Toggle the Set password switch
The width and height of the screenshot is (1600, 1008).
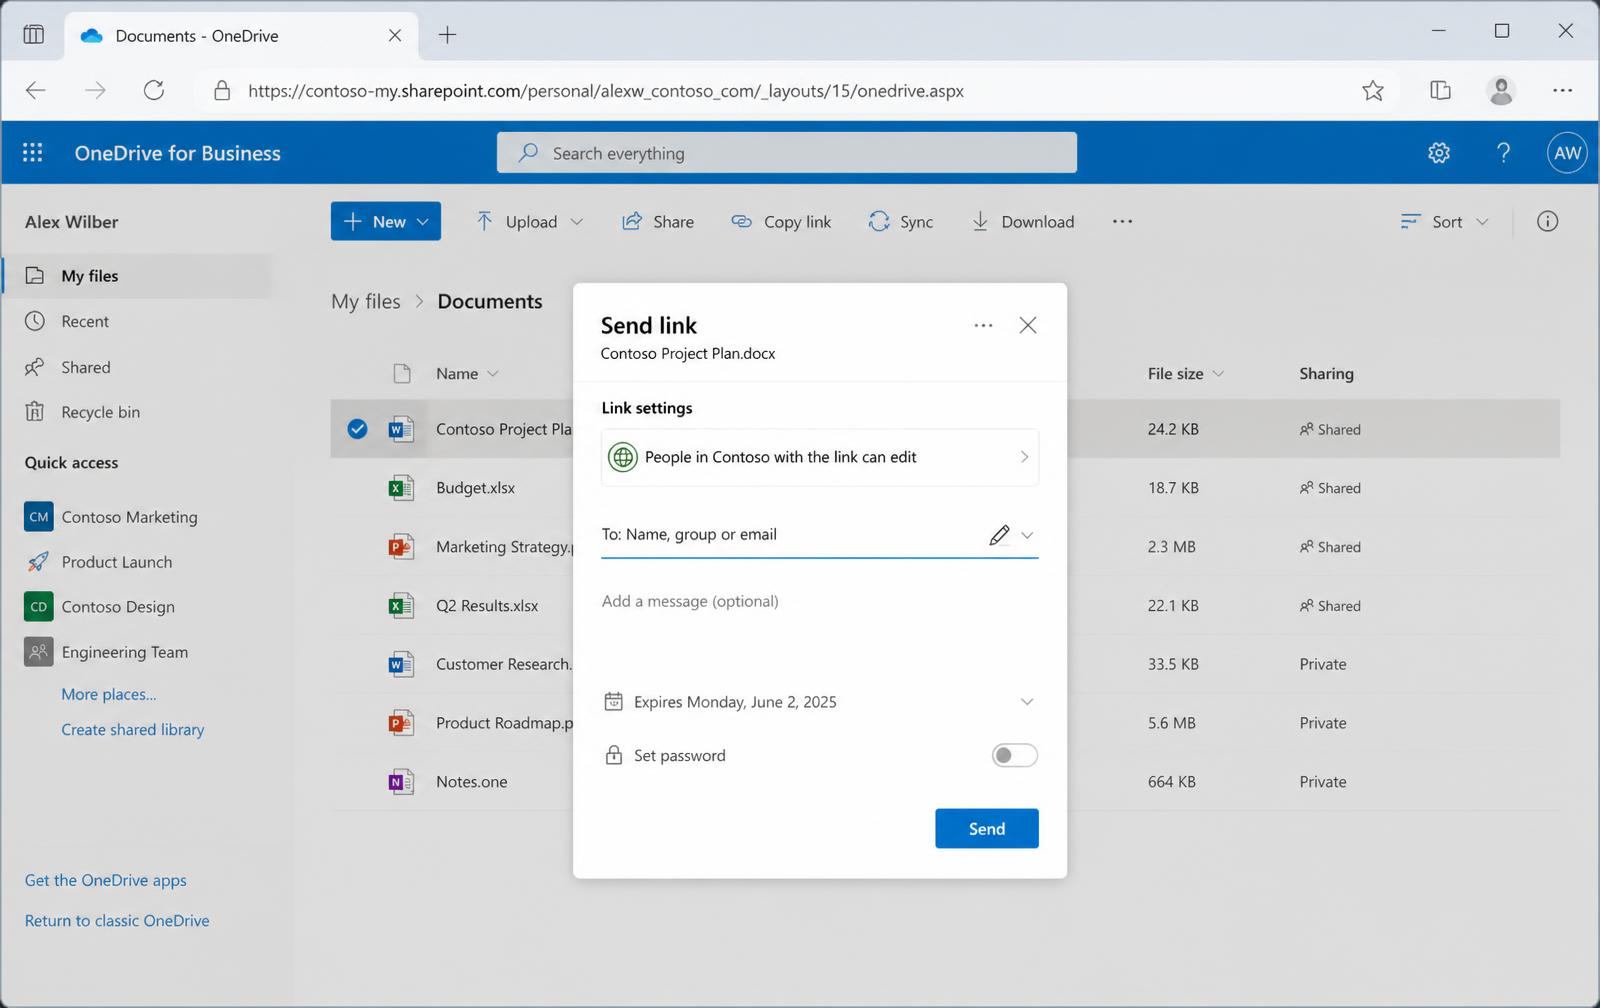click(1014, 756)
